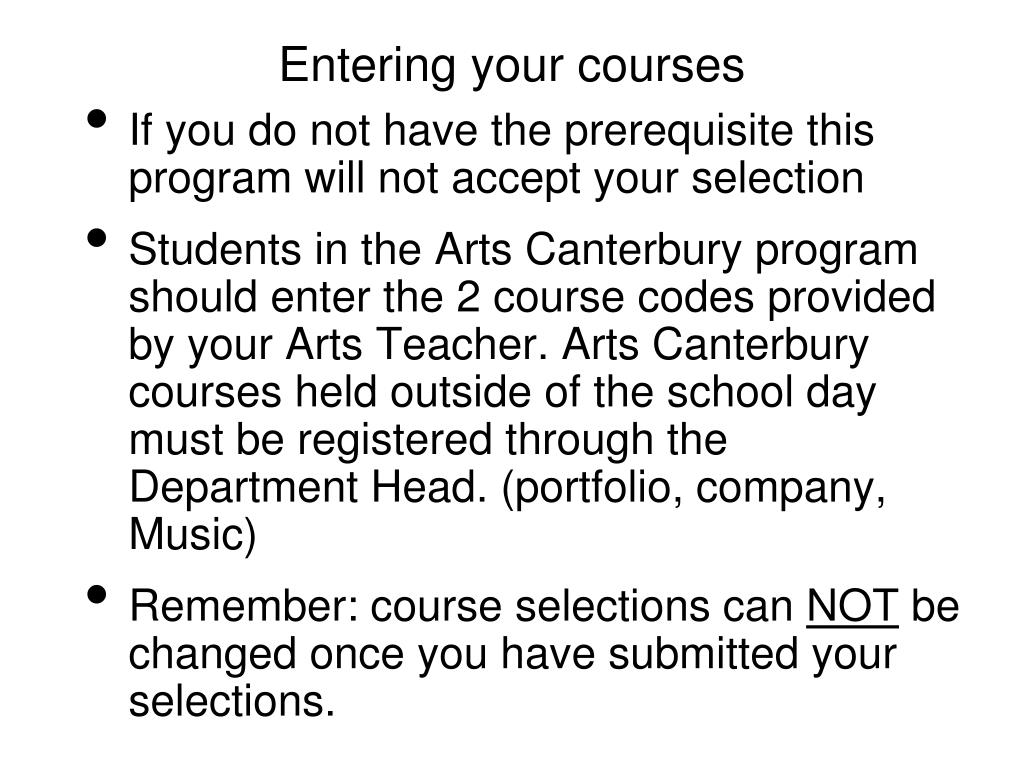Image resolution: width=1024 pixels, height=768 pixels.
Task: Click 'Students in the Arts Canterbury program' line
Action: (523, 251)
